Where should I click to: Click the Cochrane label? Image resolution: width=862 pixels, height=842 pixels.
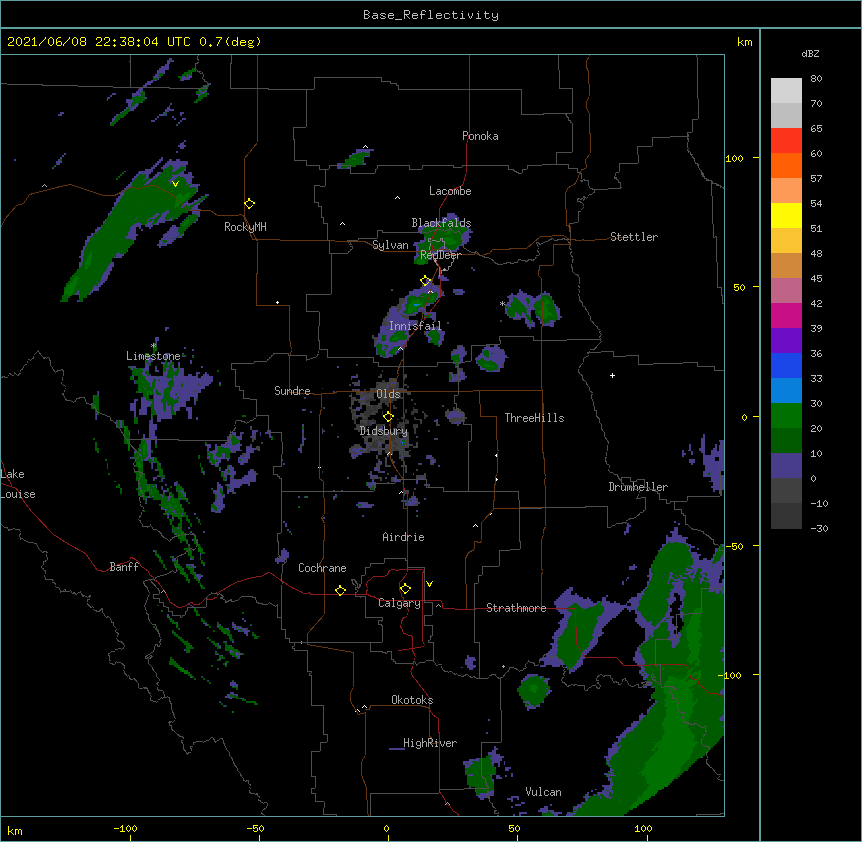pyautogui.click(x=322, y=568)
